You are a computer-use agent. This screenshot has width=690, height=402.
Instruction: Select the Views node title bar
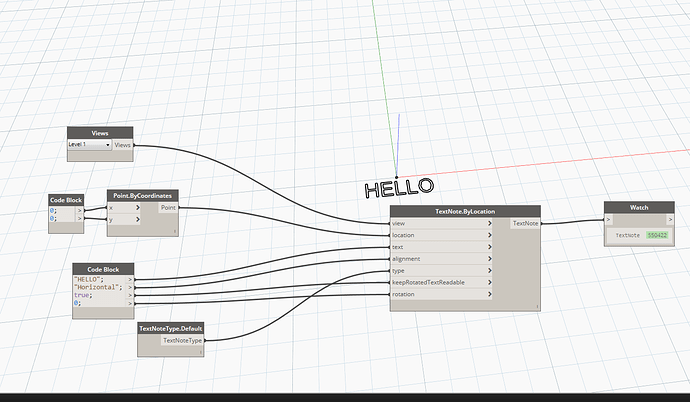100,133
